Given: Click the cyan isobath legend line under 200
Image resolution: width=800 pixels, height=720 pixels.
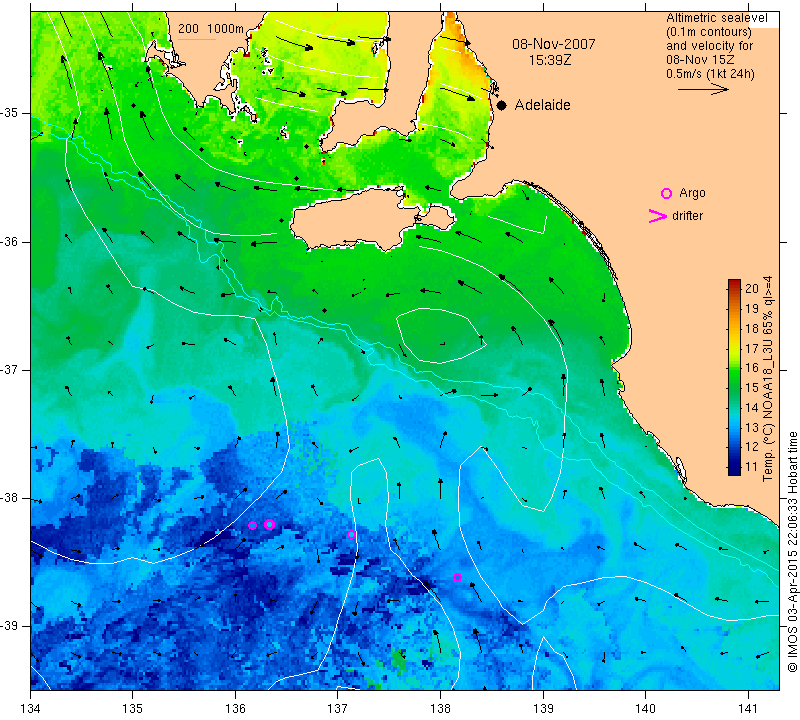Looking at the screenshot, I should click(196, 39).
